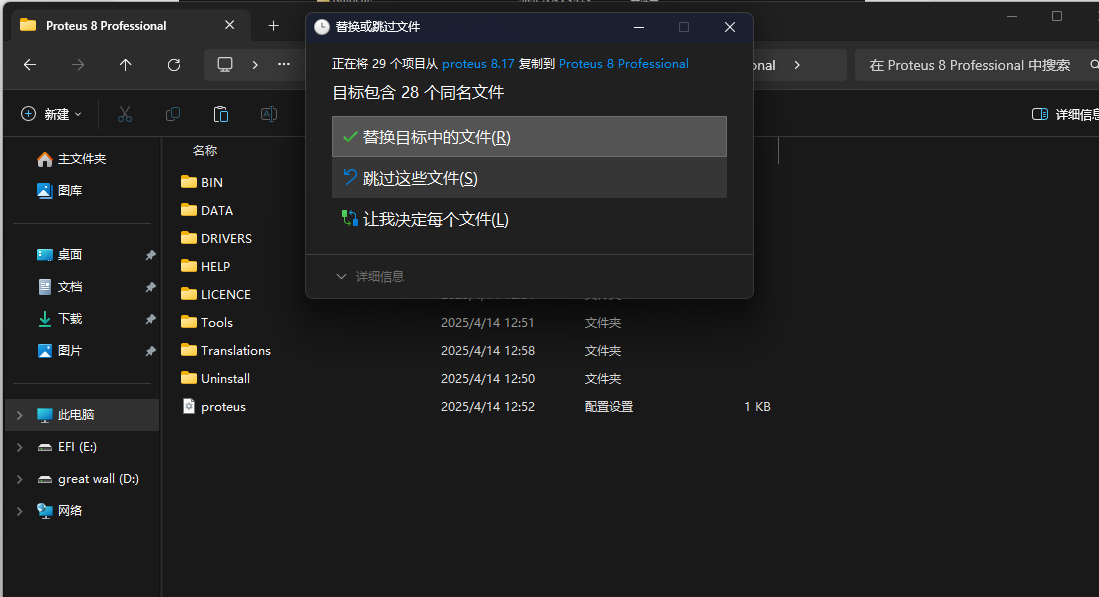Go up one folder level

click(x=125, y=64)
